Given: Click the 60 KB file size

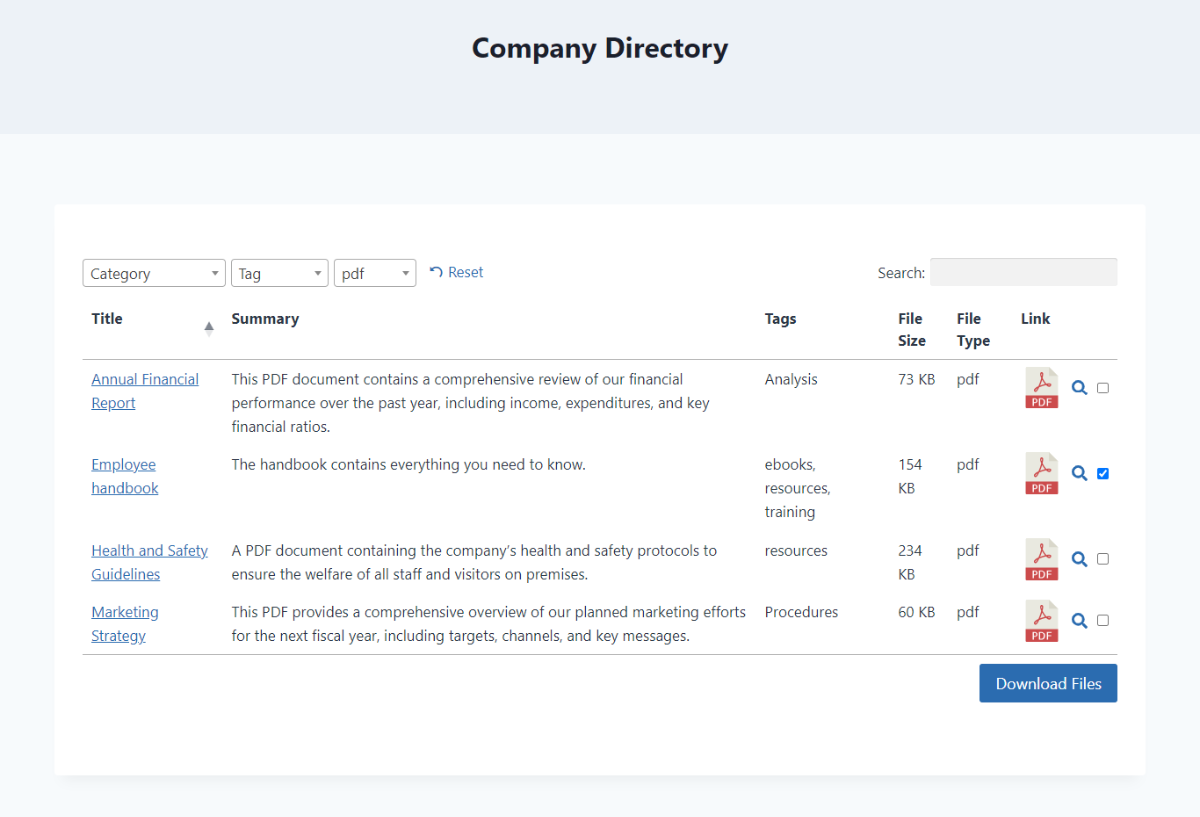Looking at the screenshot, I should click(917, 612).
